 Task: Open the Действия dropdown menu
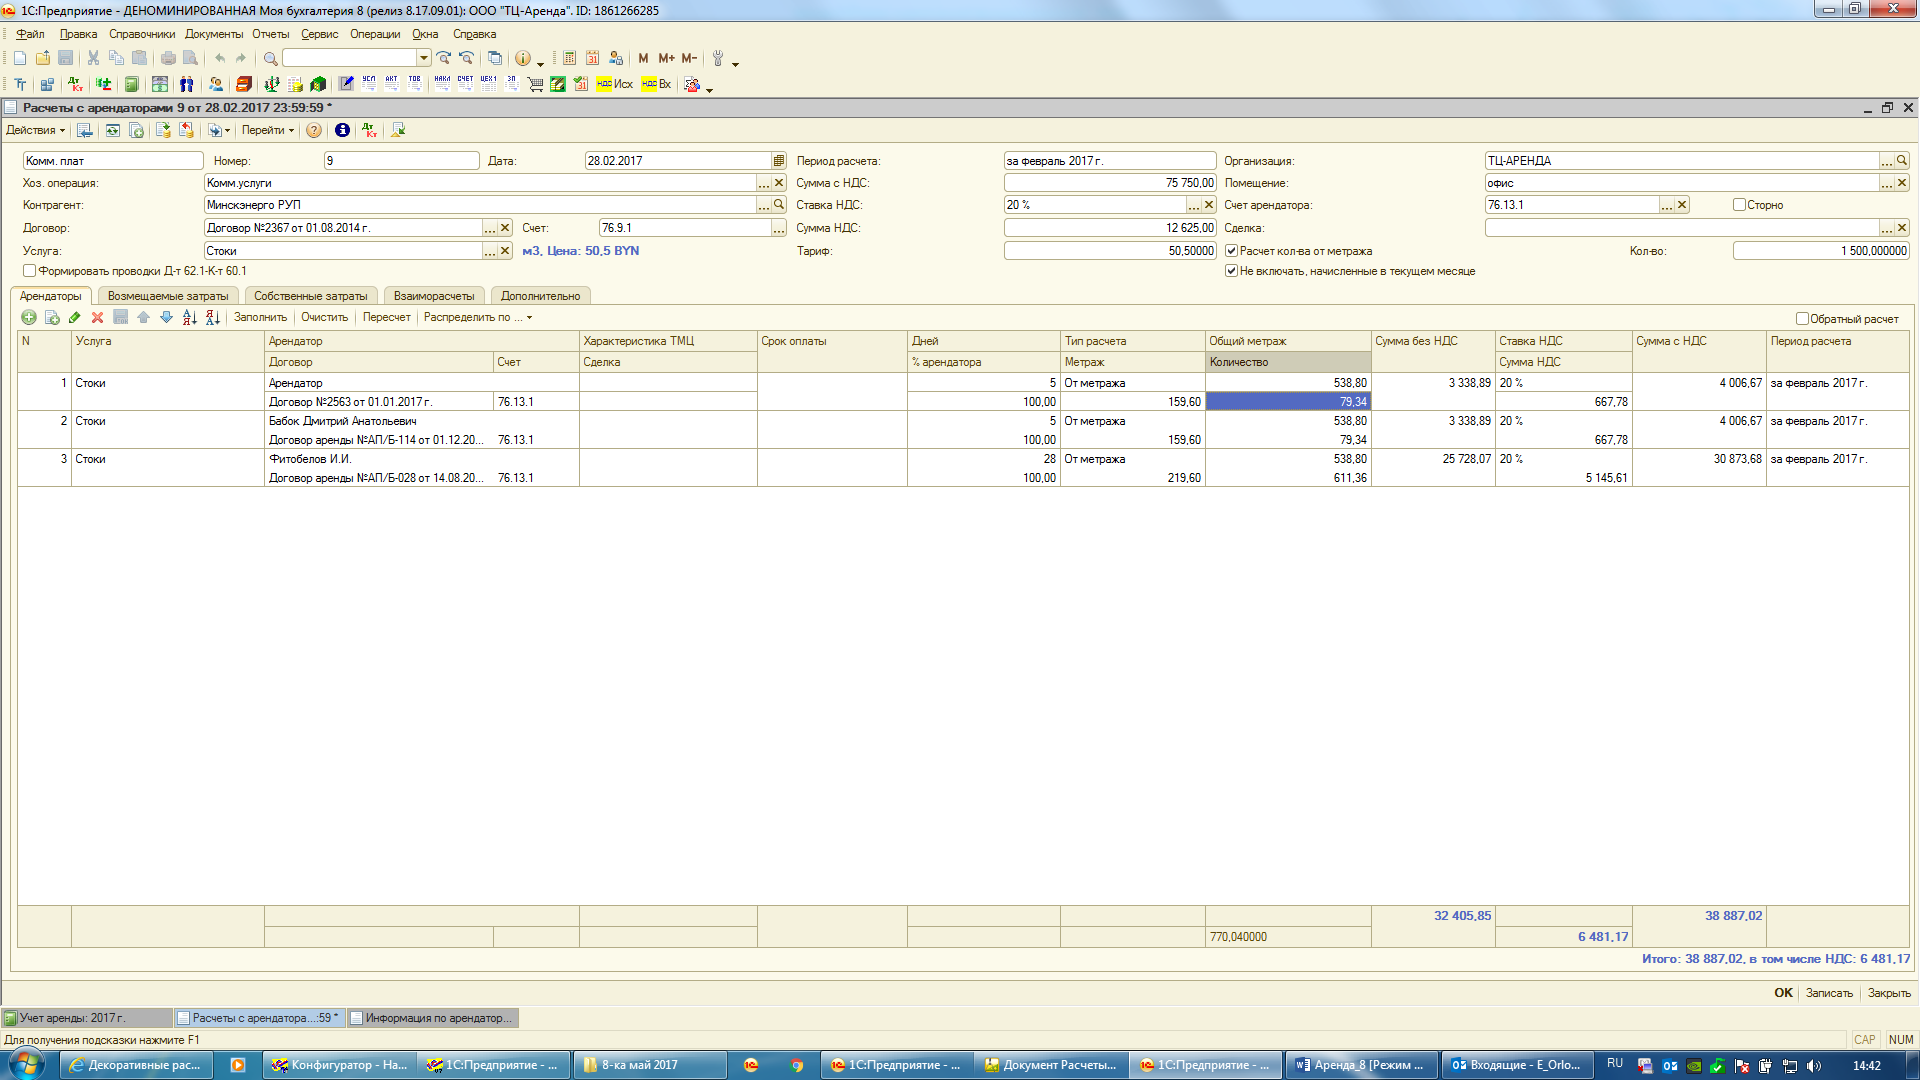click(x=35, y=130)
